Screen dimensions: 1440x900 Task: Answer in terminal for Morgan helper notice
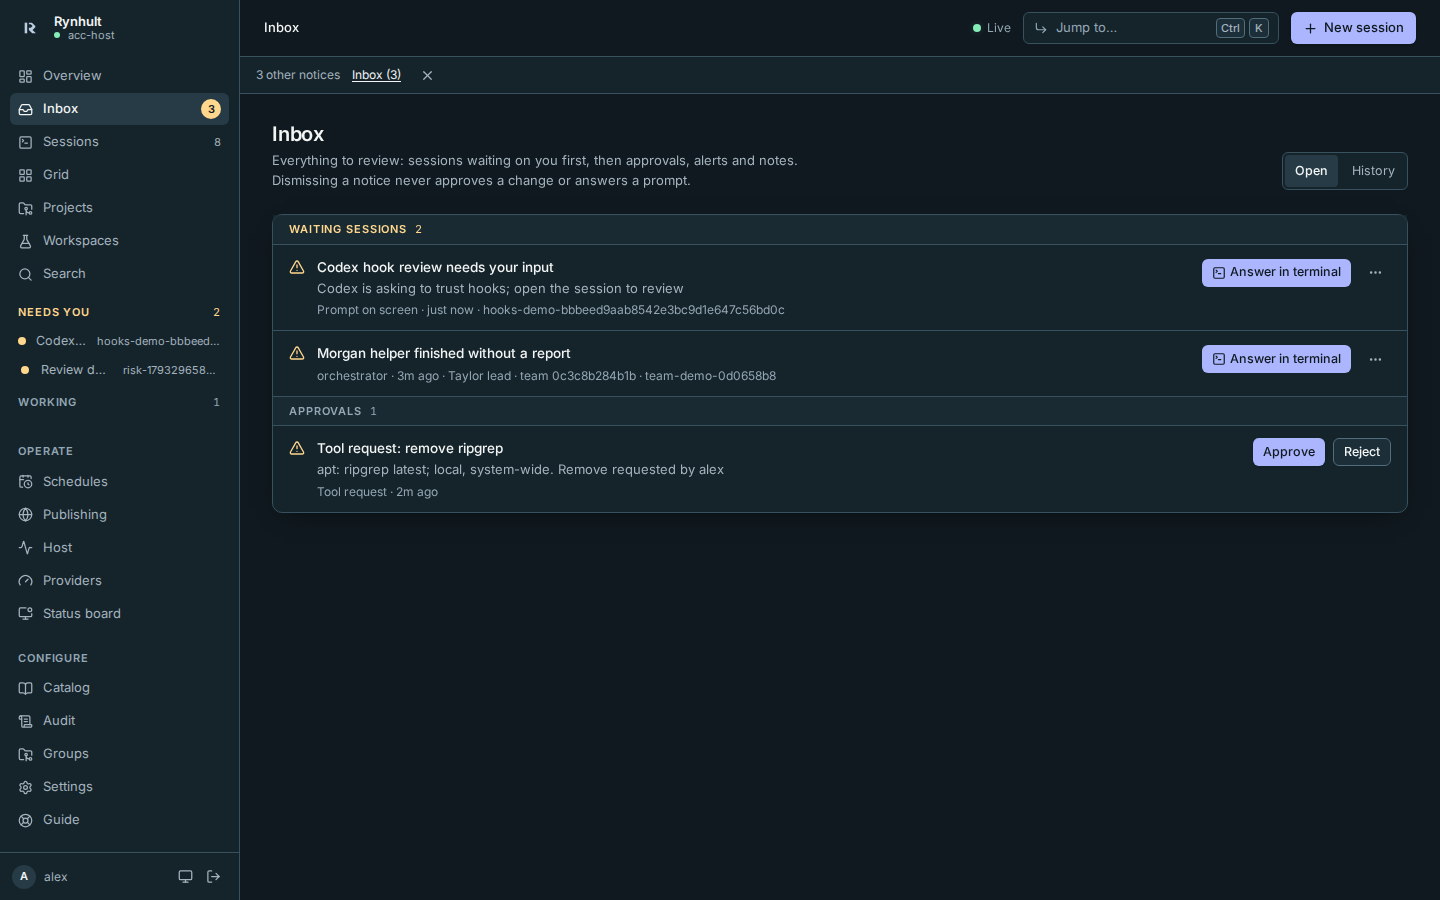(1276, 359)
